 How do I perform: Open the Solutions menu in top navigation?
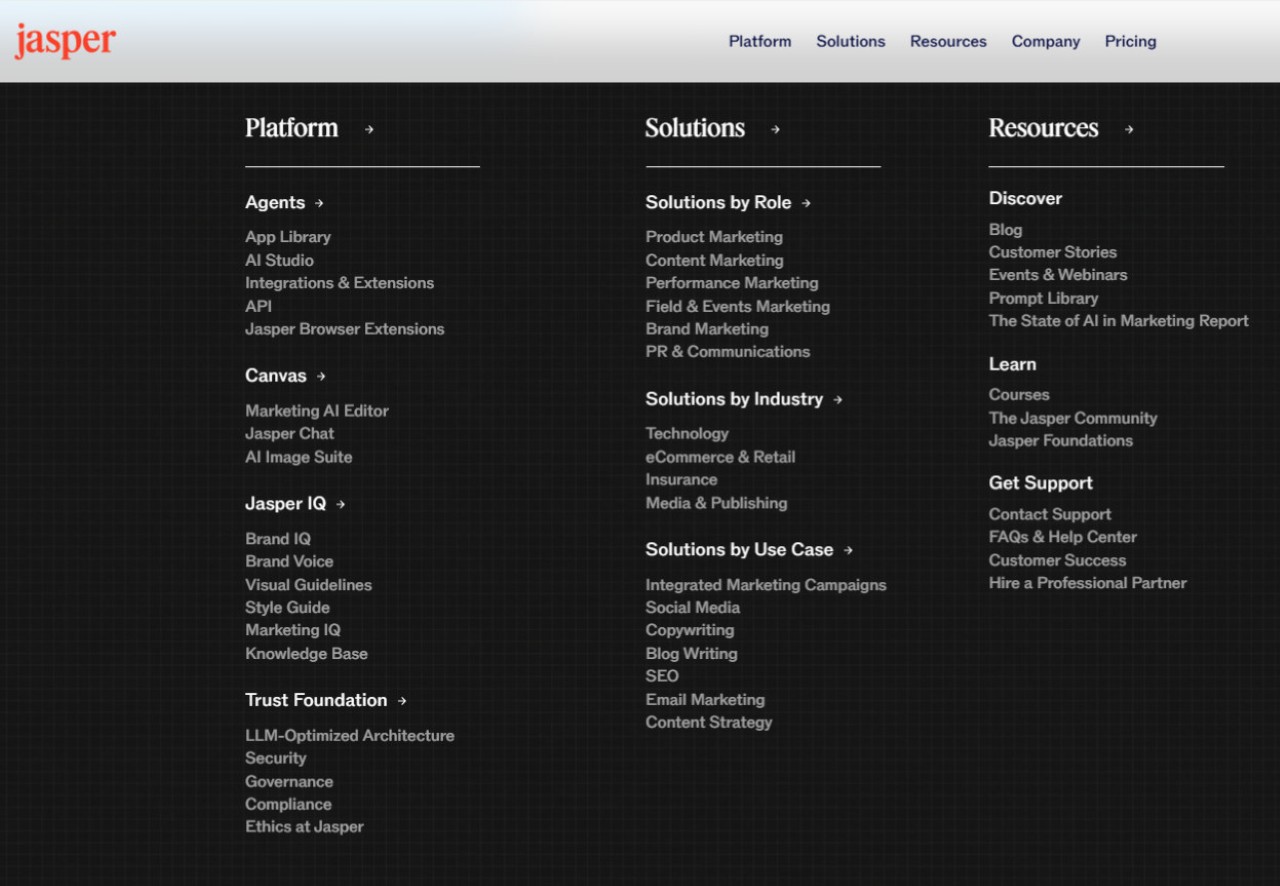coord(850,41)
